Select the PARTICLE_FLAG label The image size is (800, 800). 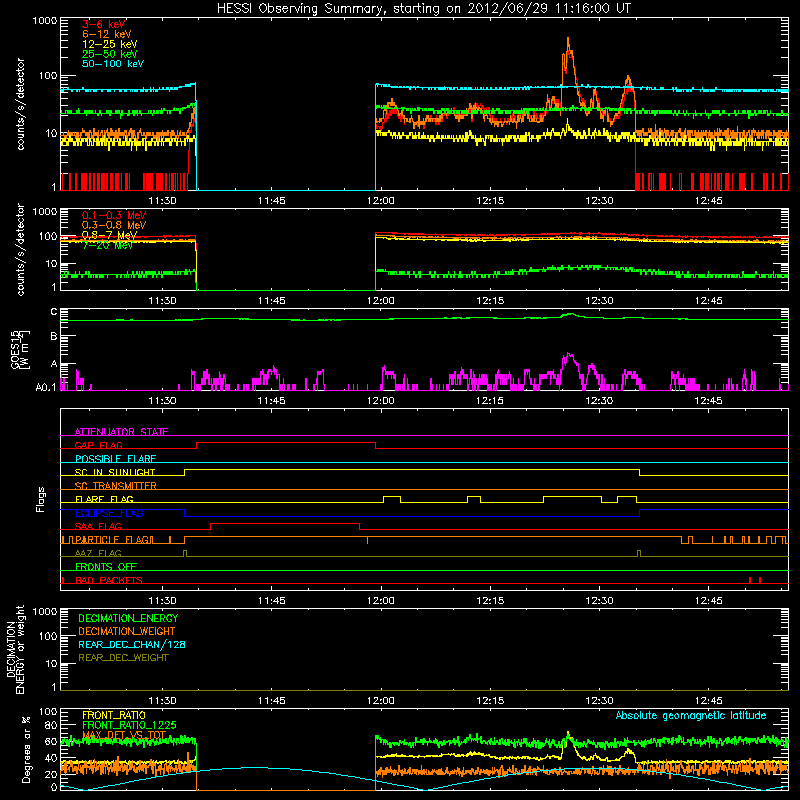click(112, 539)
